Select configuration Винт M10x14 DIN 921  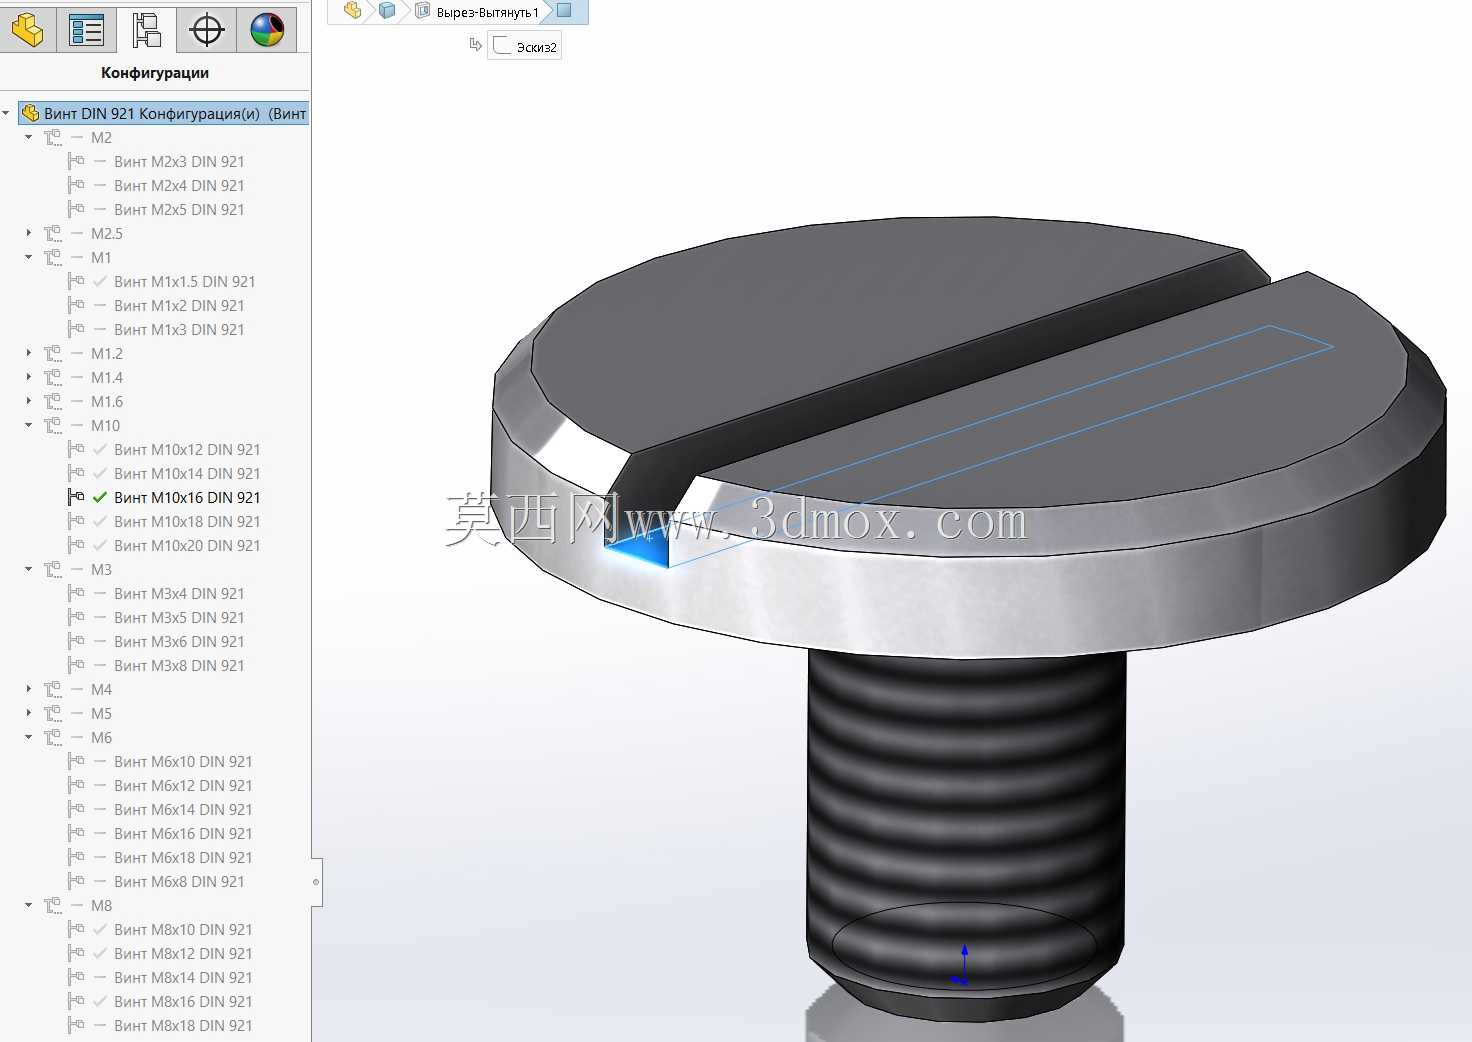pos(187,473)
